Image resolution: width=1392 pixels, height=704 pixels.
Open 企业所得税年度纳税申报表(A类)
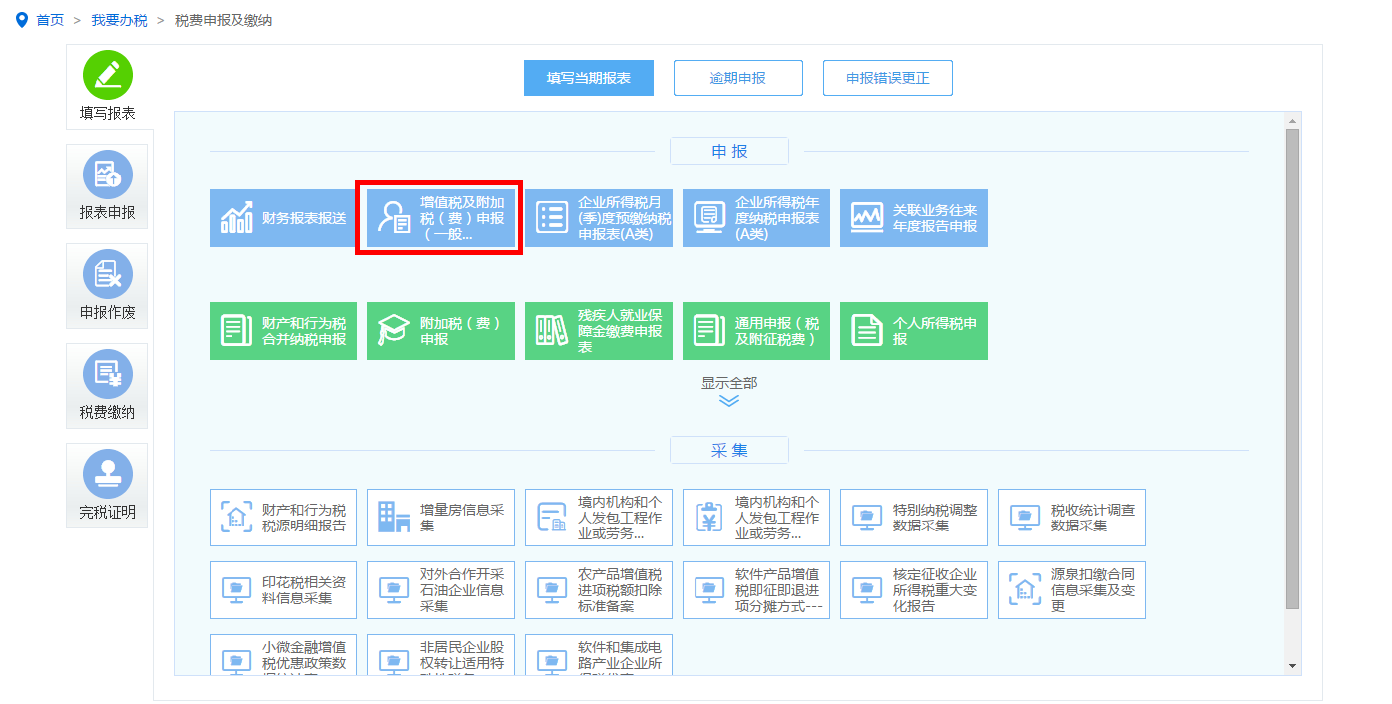[756, 217]
